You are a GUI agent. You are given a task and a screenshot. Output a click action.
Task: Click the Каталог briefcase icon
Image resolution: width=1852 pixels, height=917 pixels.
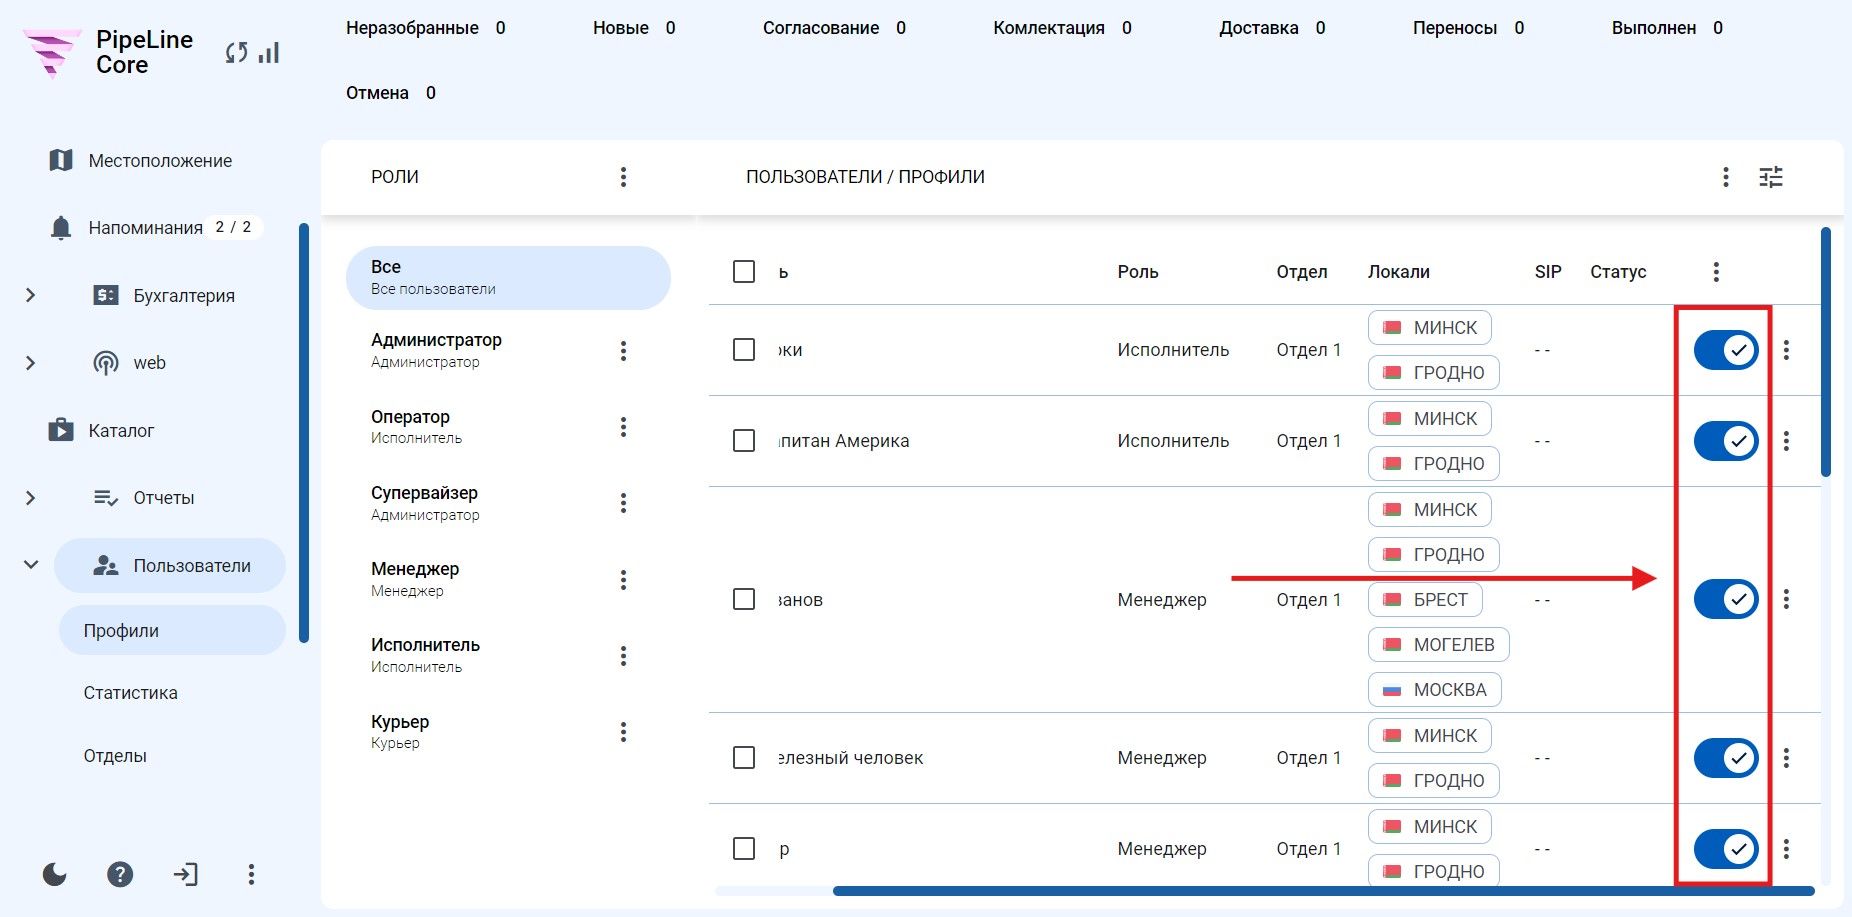point(61,430)
